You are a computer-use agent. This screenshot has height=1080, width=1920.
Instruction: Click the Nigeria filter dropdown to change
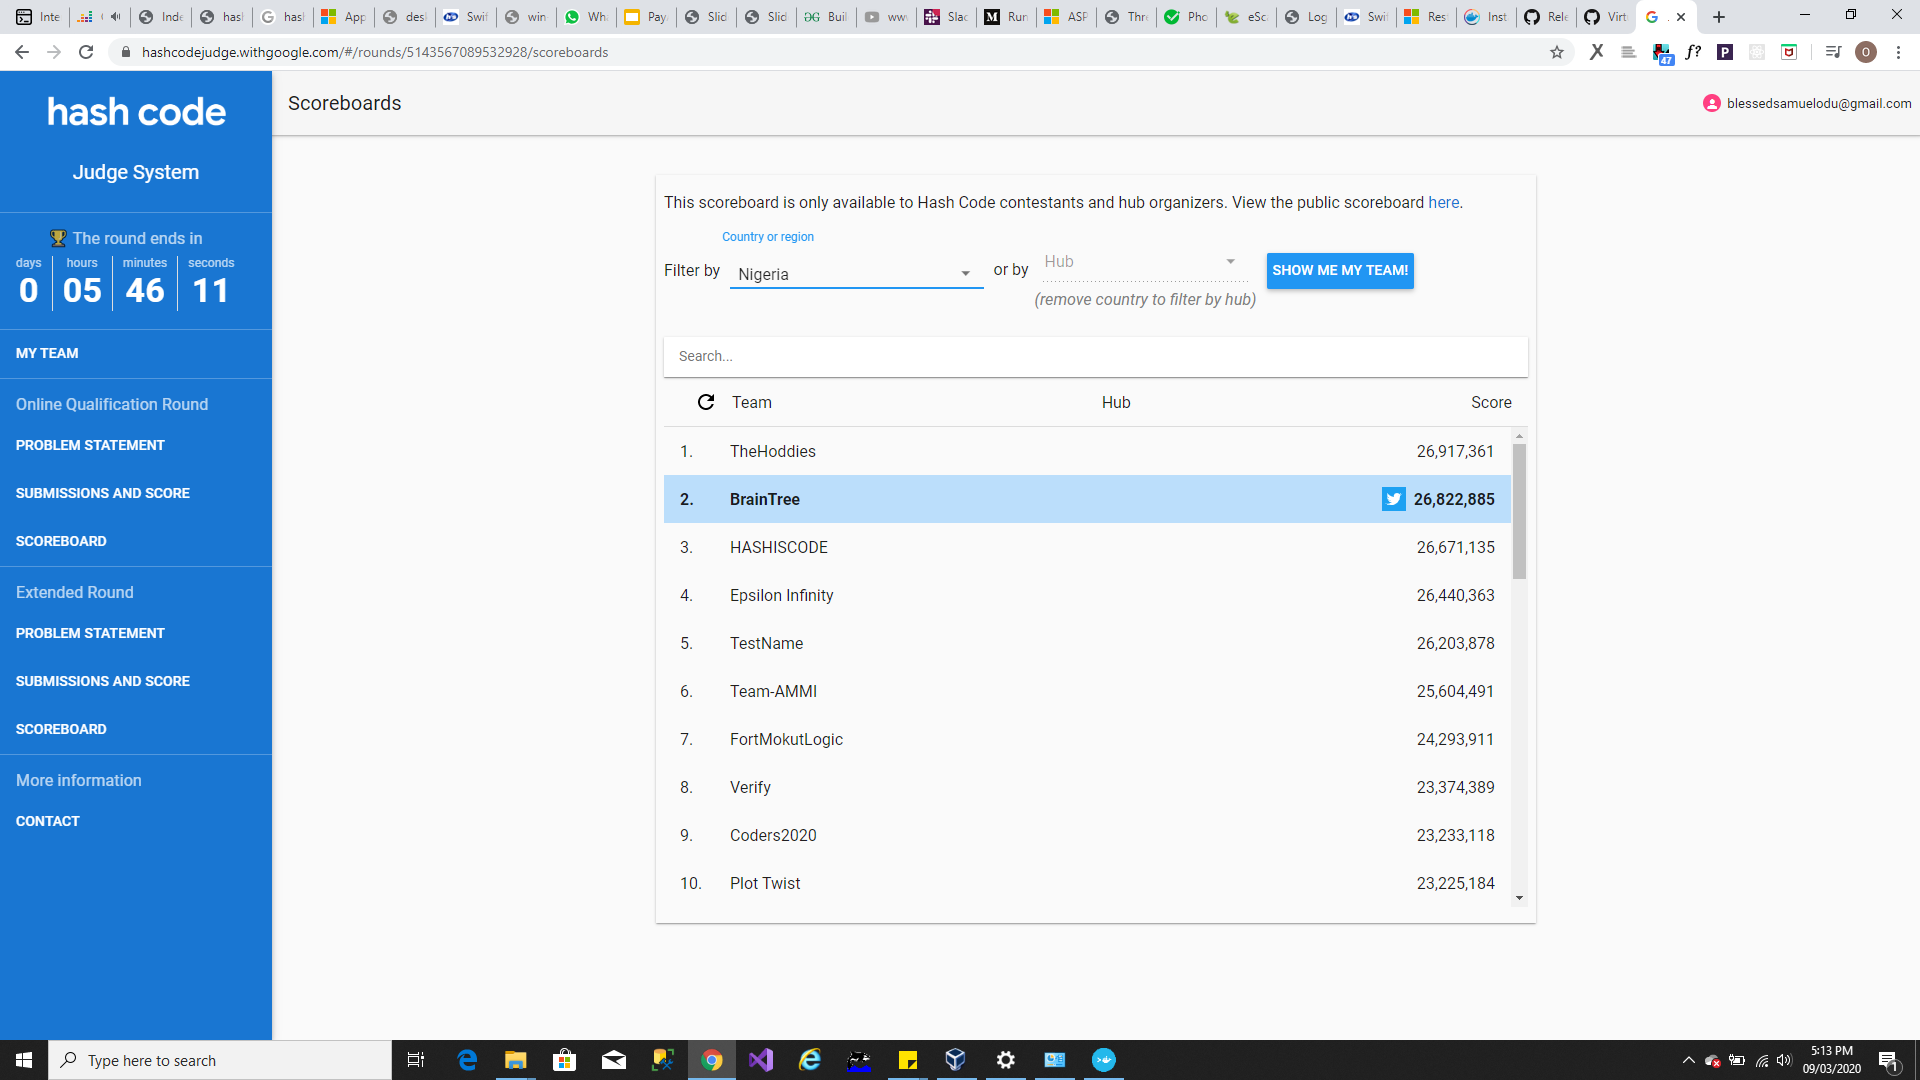click(x=853, y=273)
